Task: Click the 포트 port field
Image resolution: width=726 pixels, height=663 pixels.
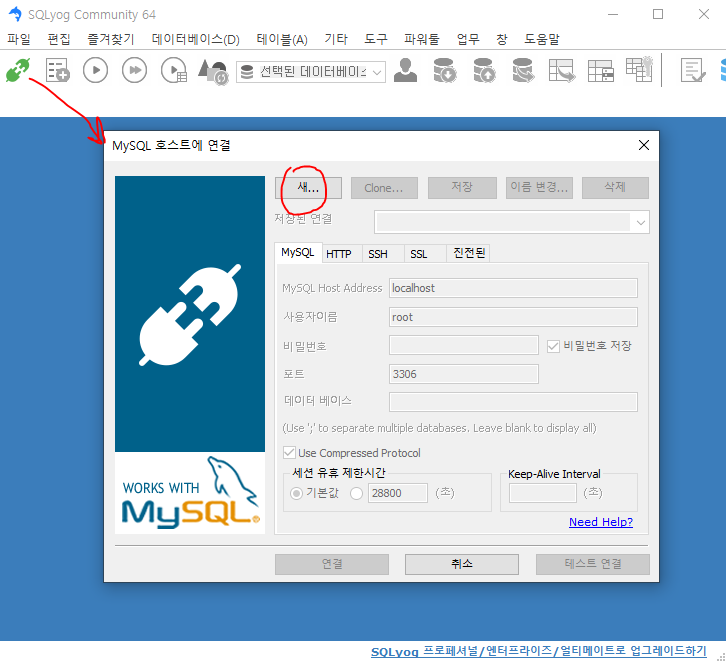Action: 463,374
